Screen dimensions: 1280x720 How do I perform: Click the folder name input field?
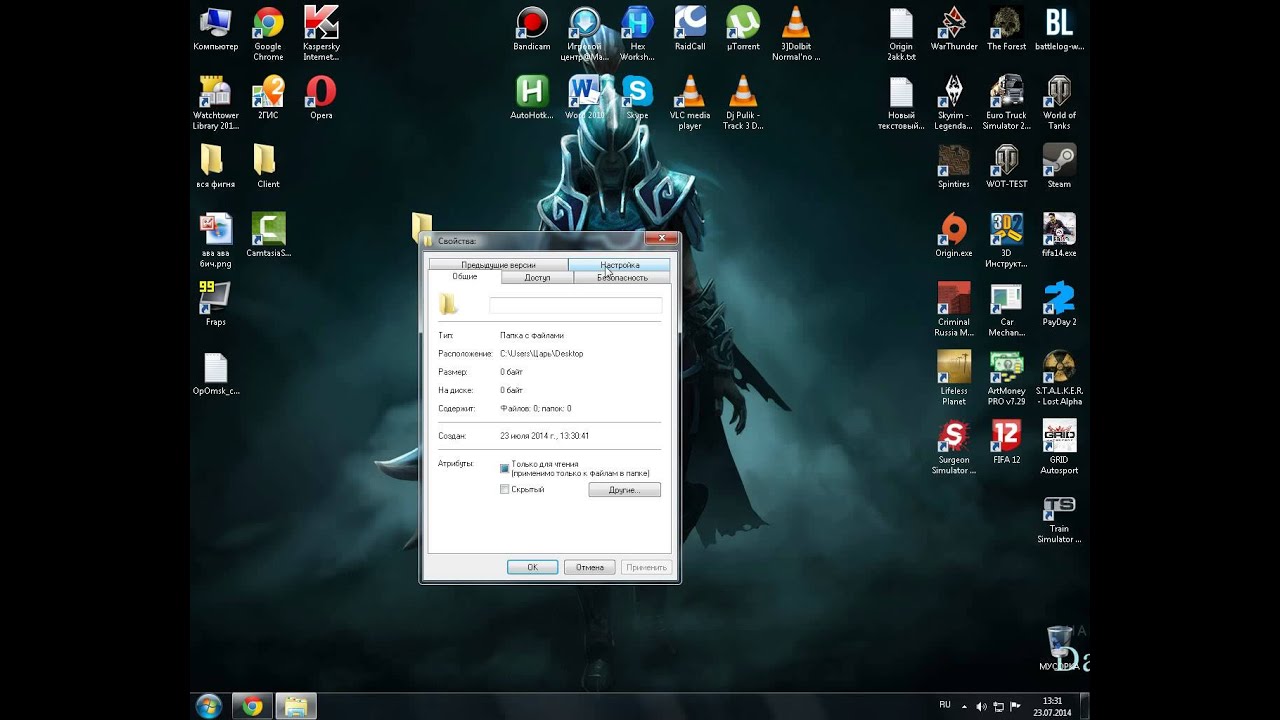coord(575,305)
